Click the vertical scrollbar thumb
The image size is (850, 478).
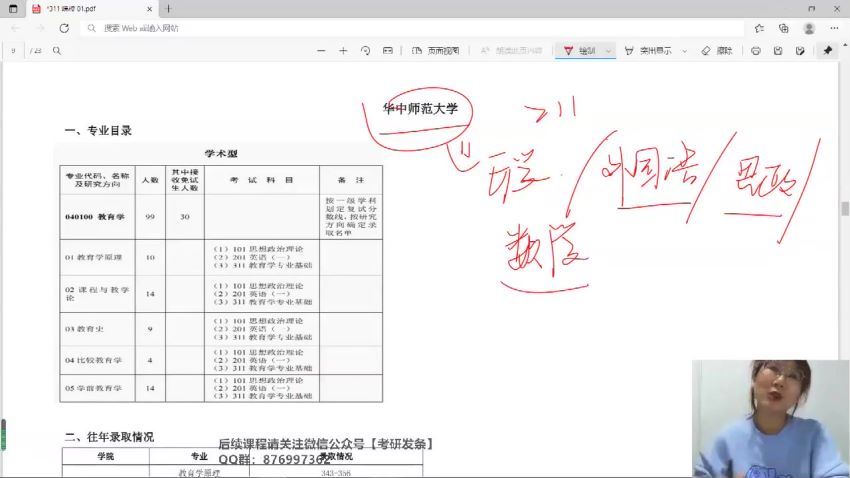tap(845, 209)
